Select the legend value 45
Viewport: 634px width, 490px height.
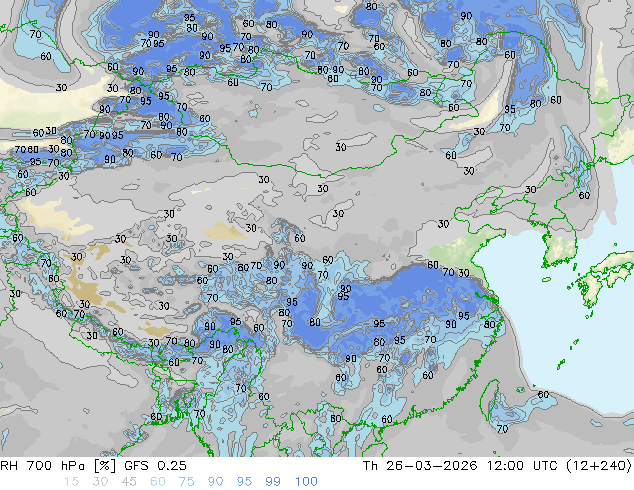coord(129,482)
